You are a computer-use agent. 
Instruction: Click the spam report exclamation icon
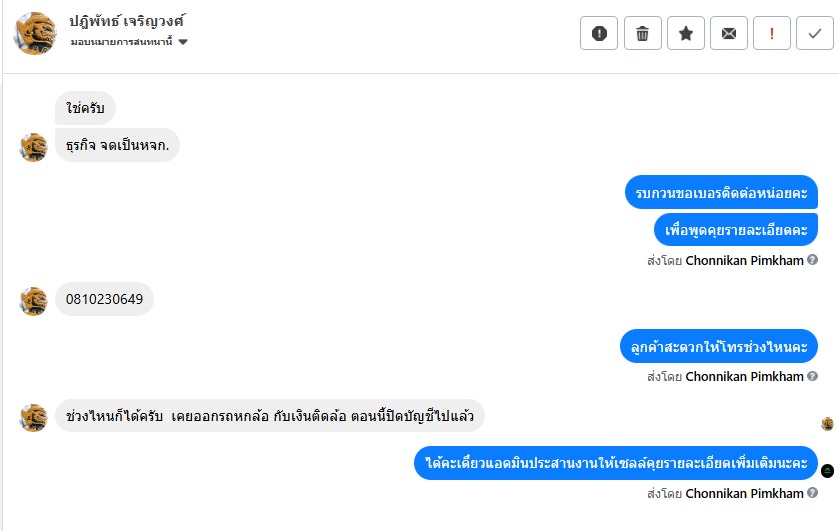click(599, 33)
